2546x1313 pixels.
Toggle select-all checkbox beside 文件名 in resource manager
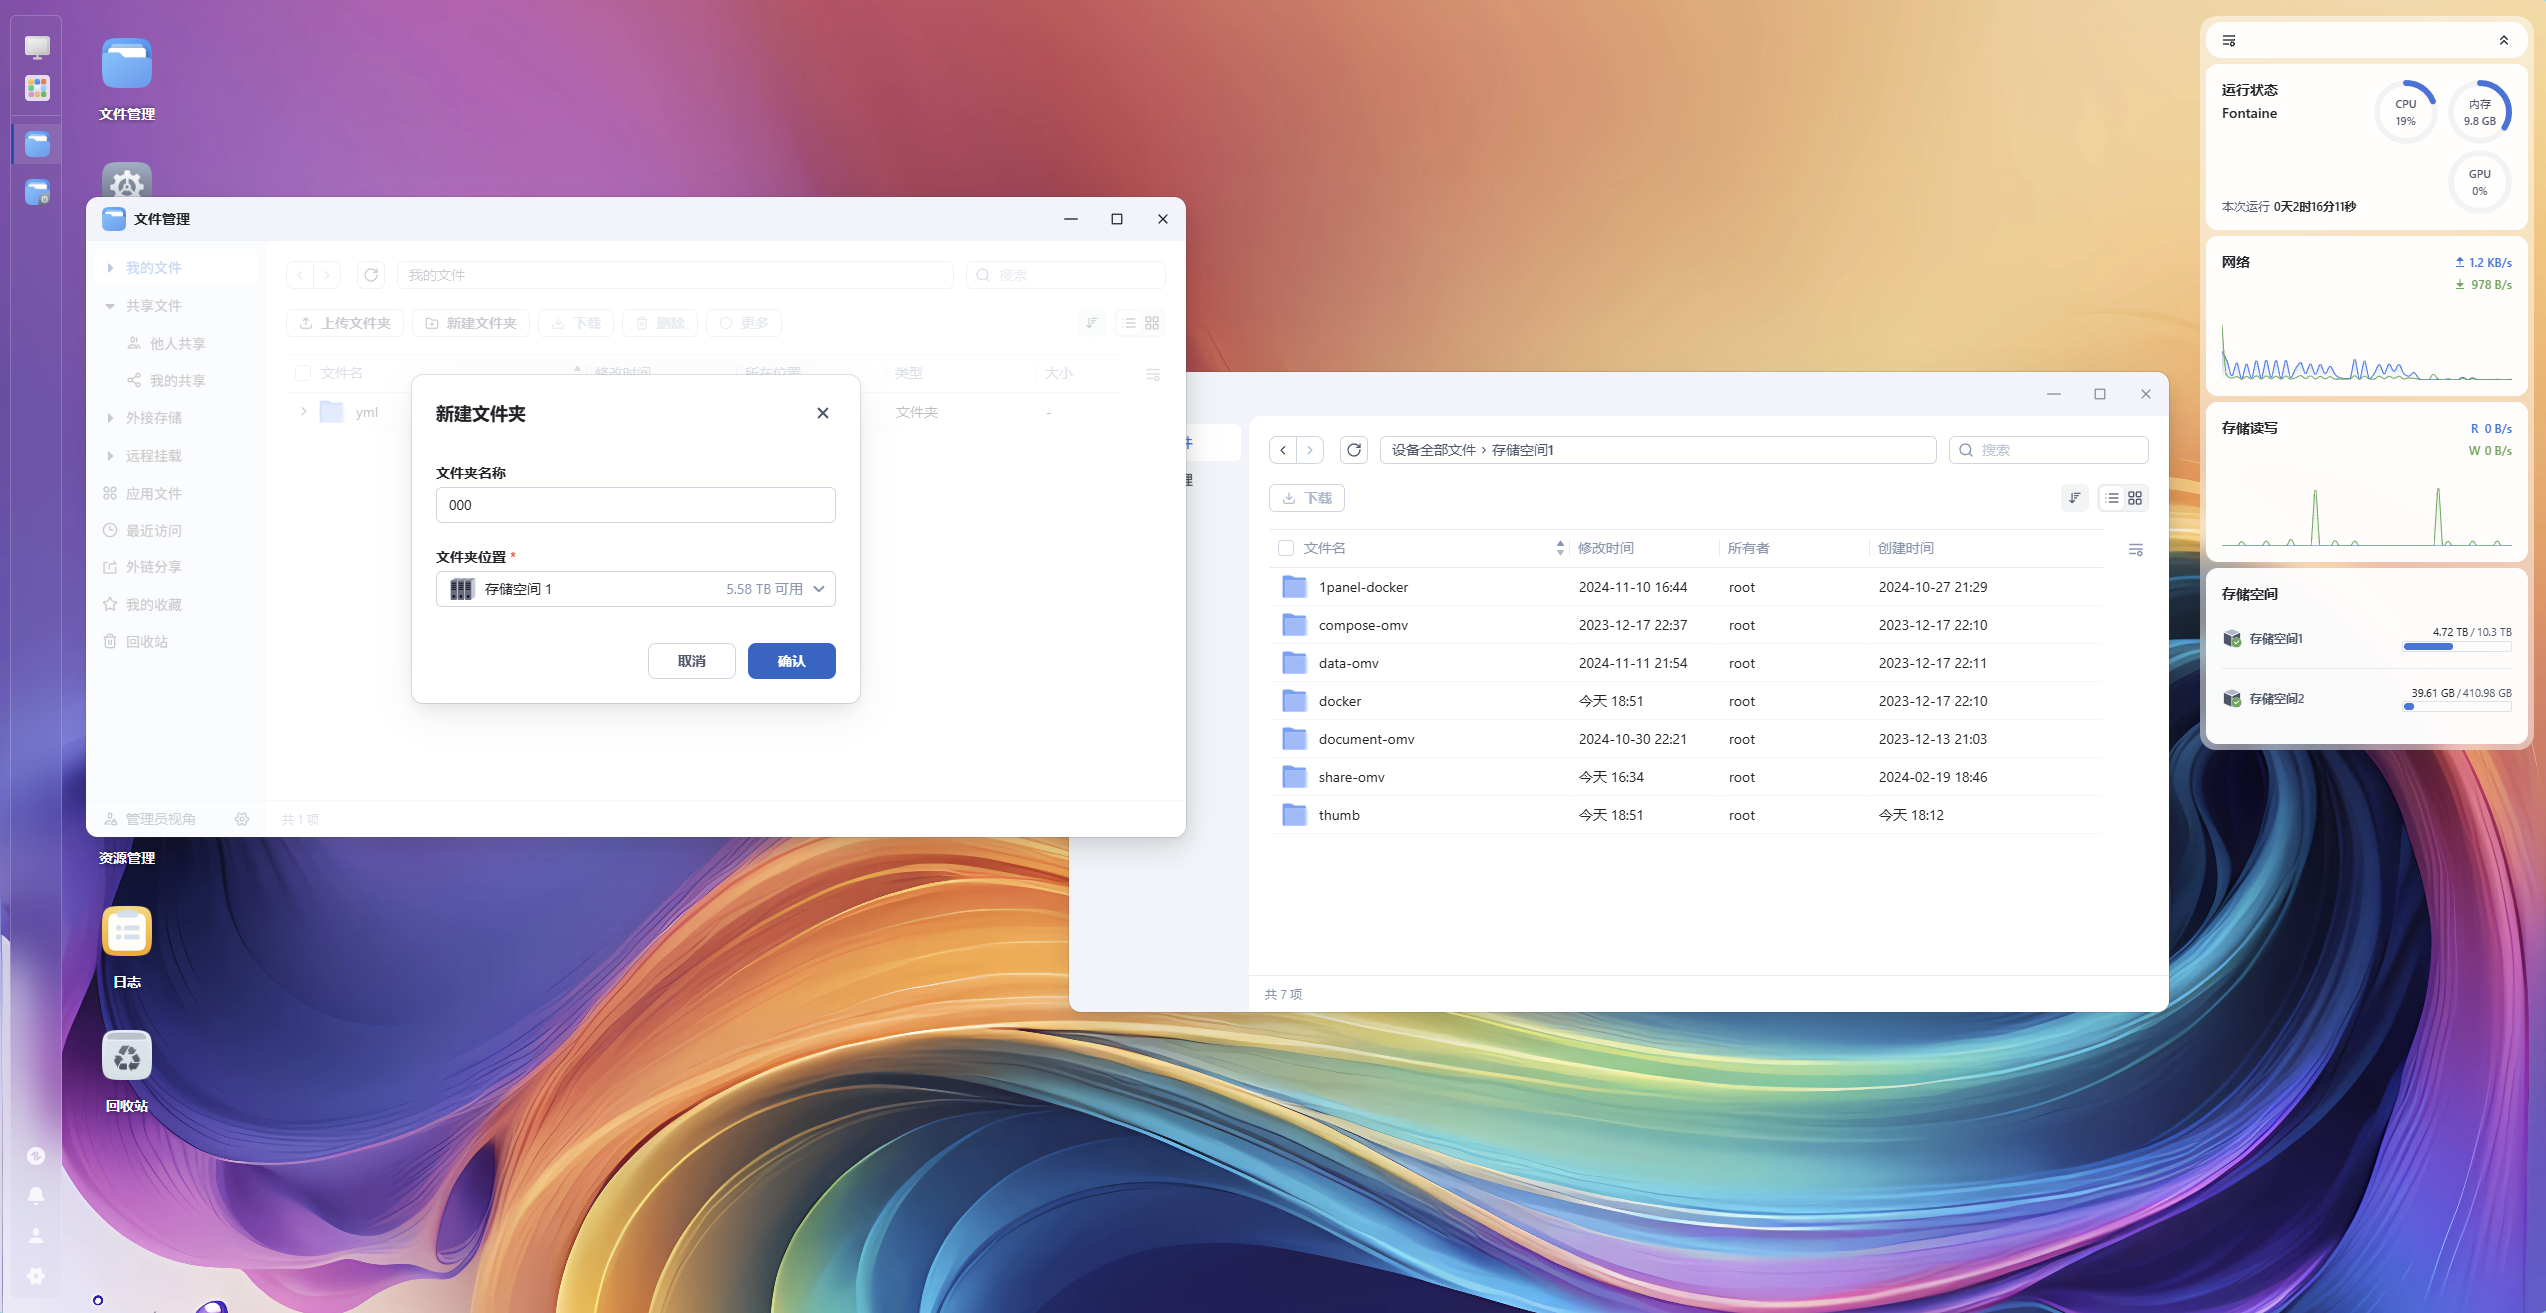coord(1286,548)
